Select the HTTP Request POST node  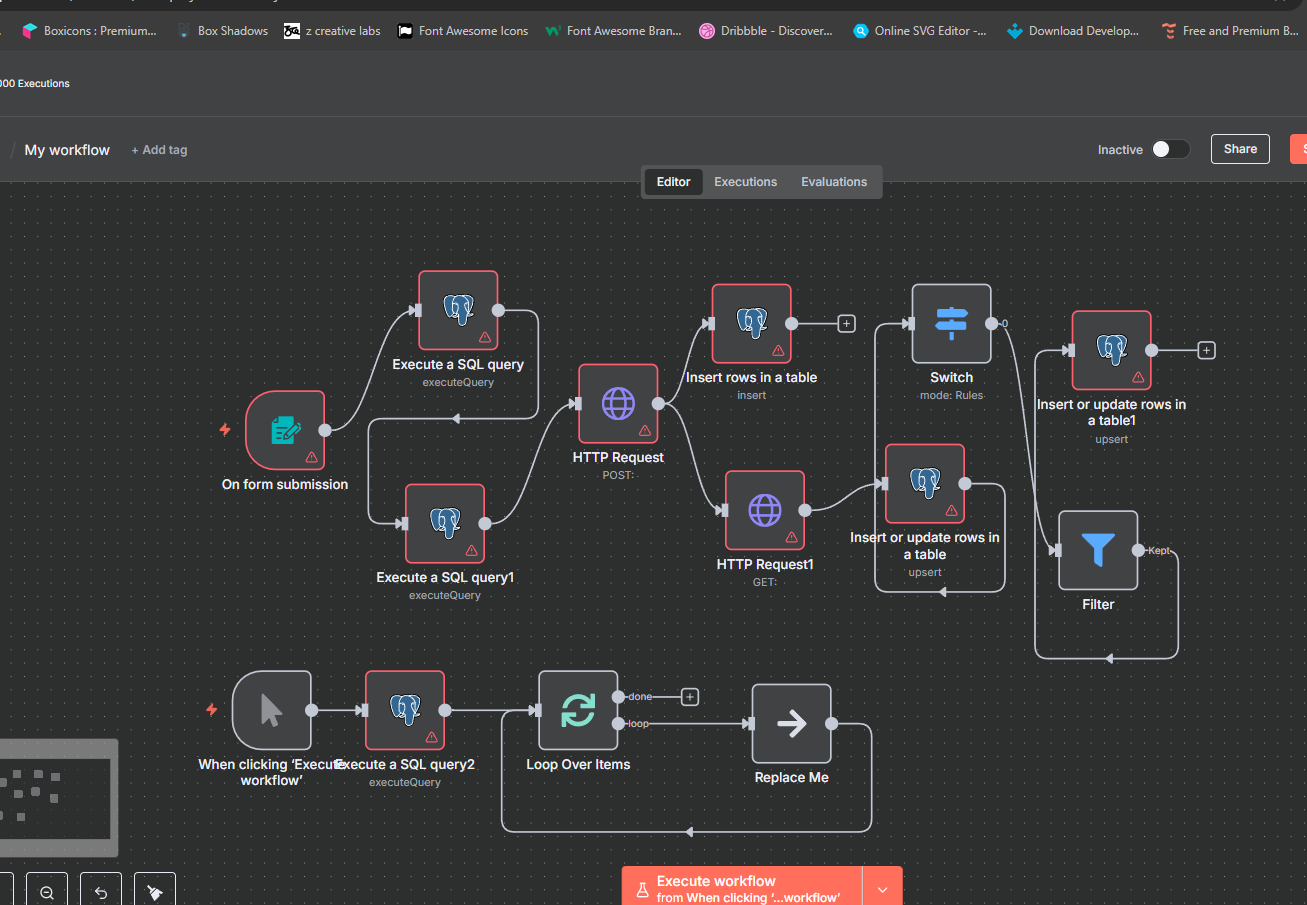618,404
